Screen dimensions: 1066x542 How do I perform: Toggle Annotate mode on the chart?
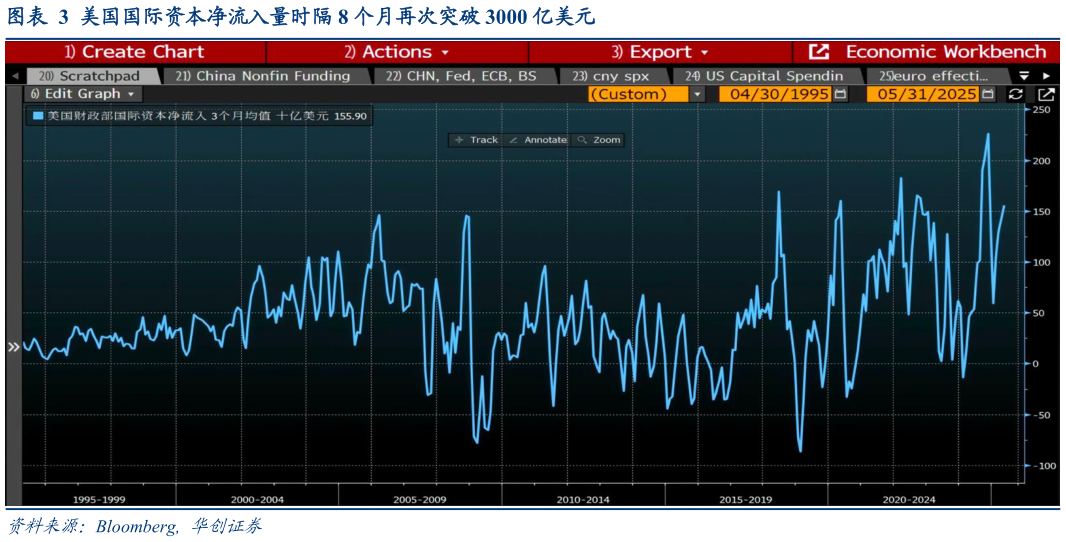538,140
